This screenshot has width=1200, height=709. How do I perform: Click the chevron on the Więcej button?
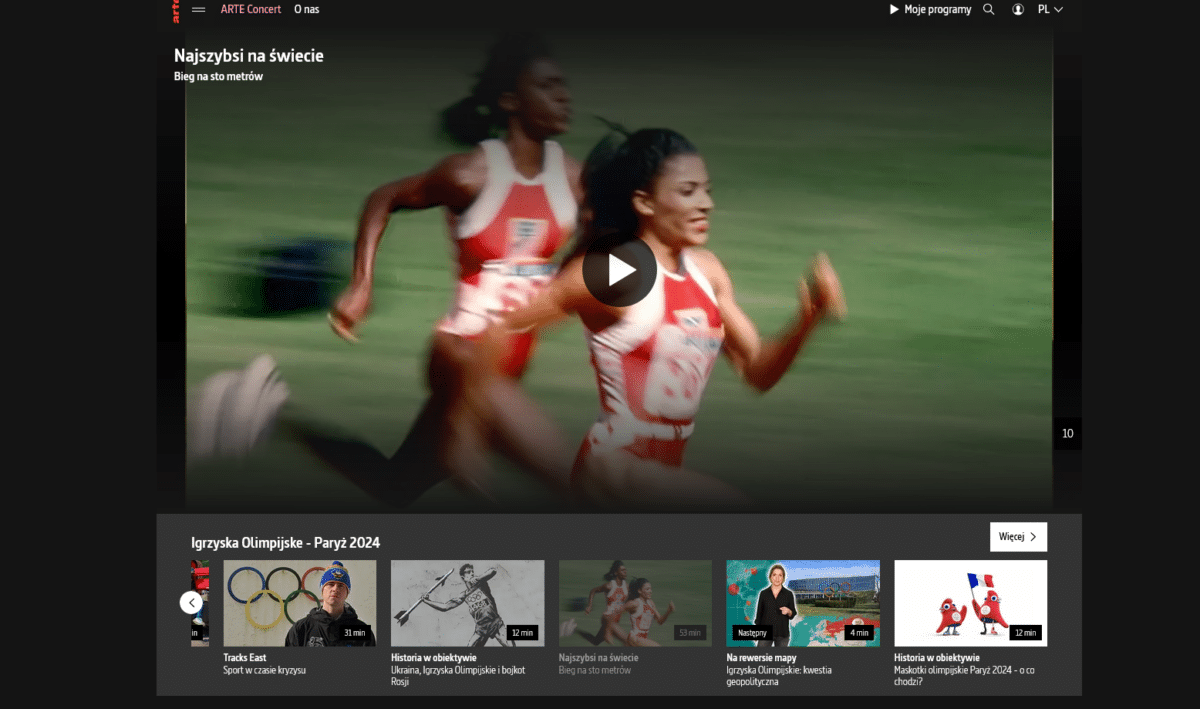1035,537
